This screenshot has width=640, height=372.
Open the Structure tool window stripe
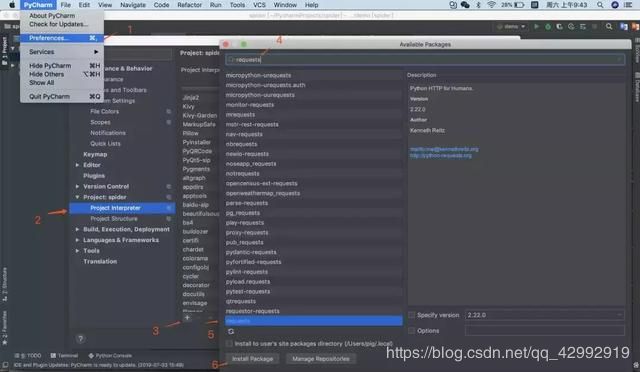click(4, 285)
